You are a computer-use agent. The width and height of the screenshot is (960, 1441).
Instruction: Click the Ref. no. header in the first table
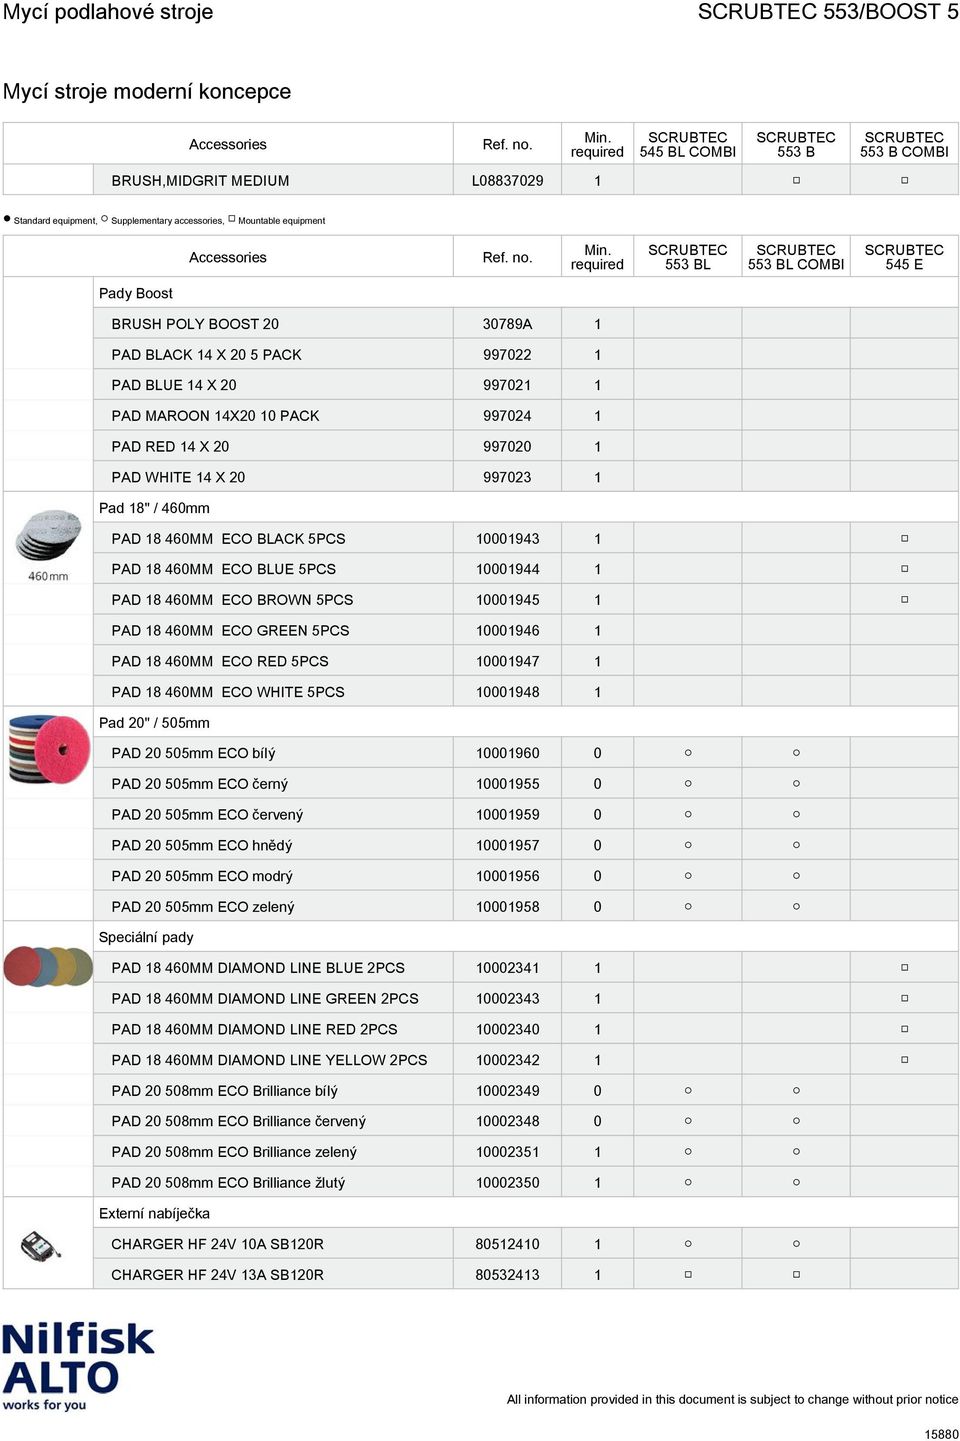pyautogui.click(x=507, y=144)
